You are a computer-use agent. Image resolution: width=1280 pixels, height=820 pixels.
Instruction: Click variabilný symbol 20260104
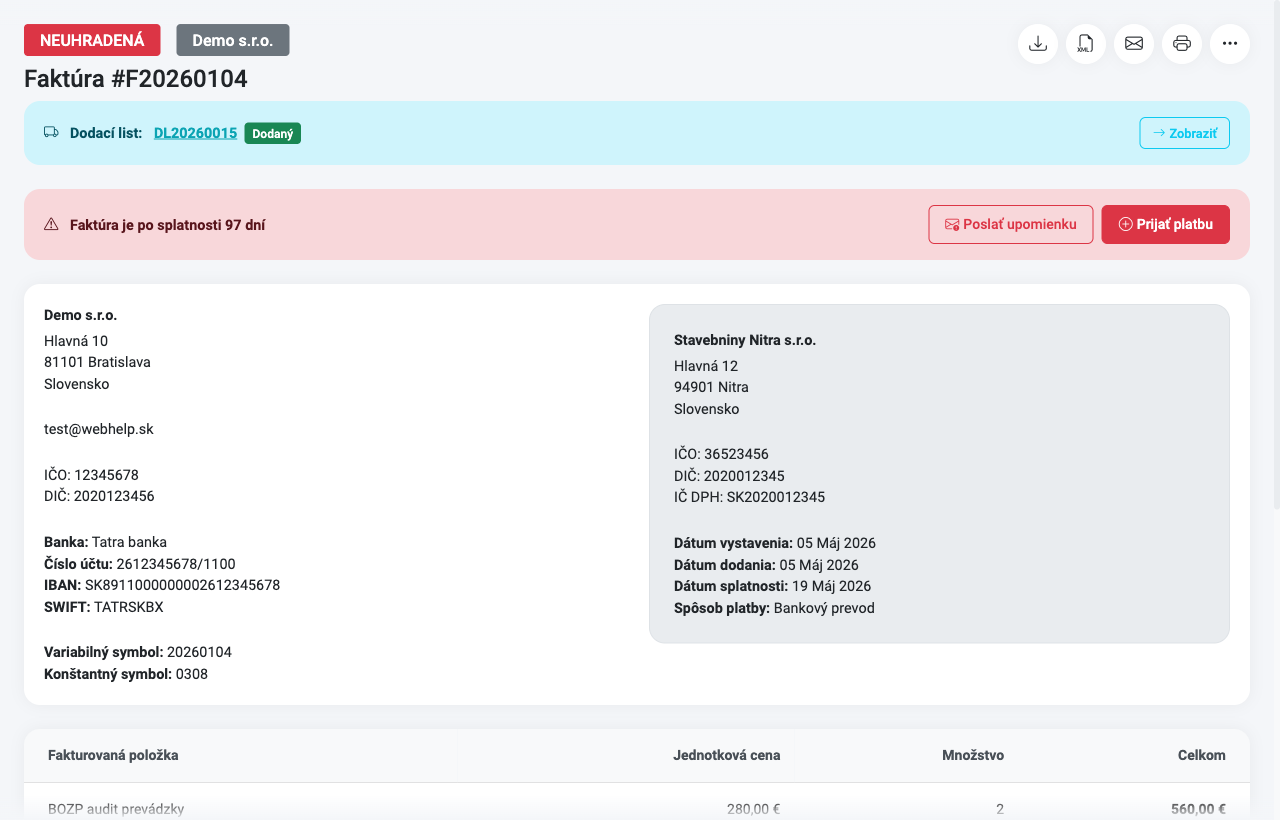click(199, 652)
